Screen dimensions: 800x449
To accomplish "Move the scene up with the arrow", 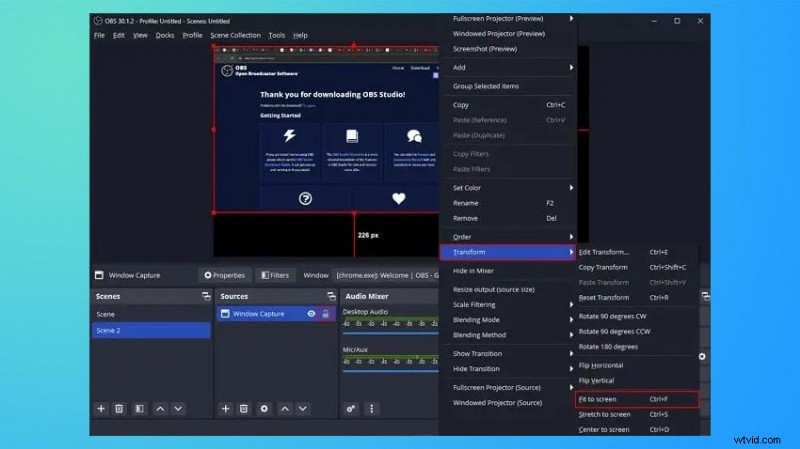I will pos(160,409).
